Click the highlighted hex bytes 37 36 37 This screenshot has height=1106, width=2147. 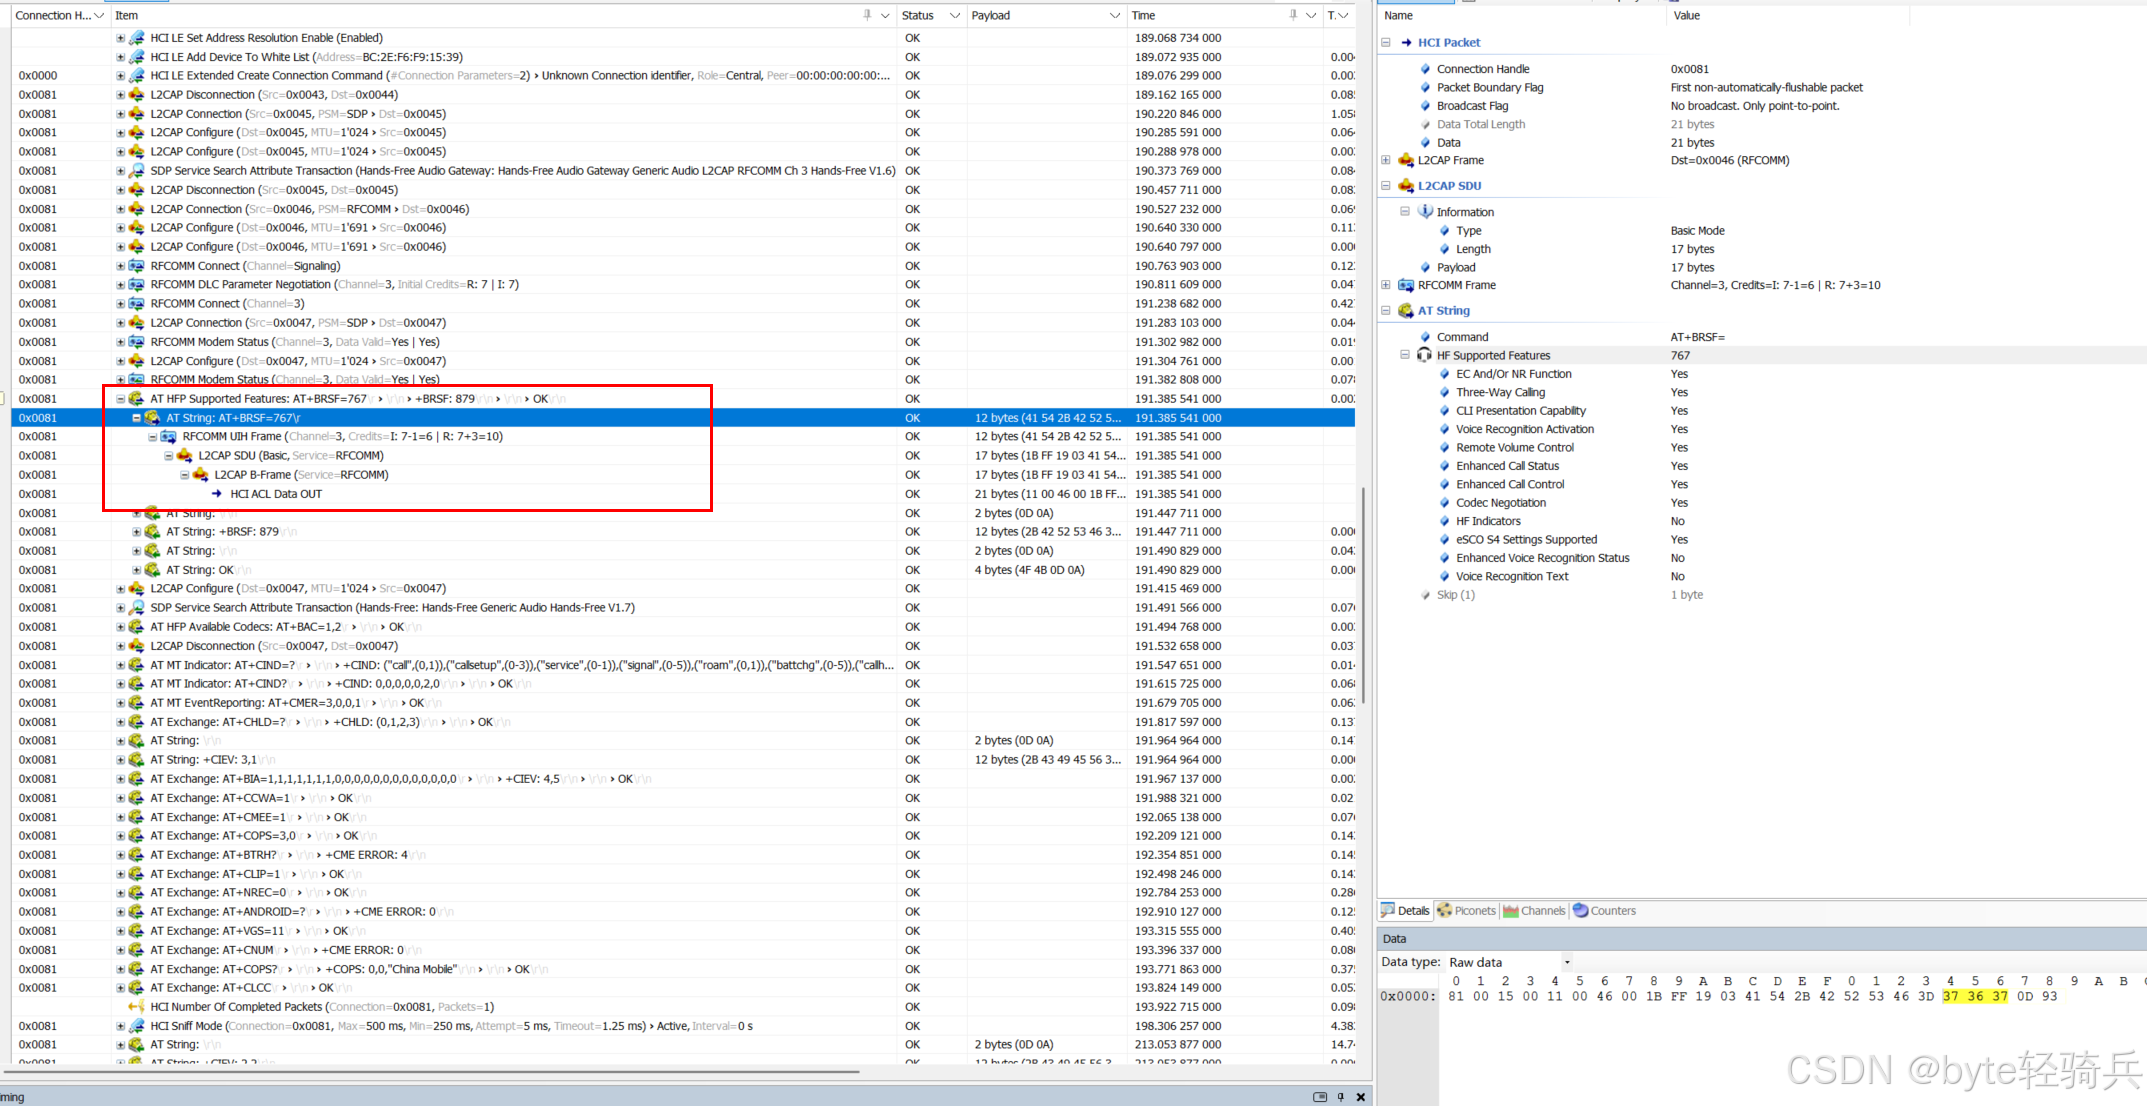[x=1974, y=996]
